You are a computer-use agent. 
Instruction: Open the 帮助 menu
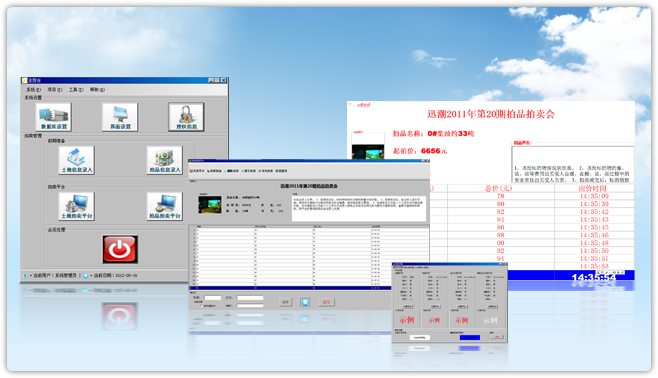[97, 89]
